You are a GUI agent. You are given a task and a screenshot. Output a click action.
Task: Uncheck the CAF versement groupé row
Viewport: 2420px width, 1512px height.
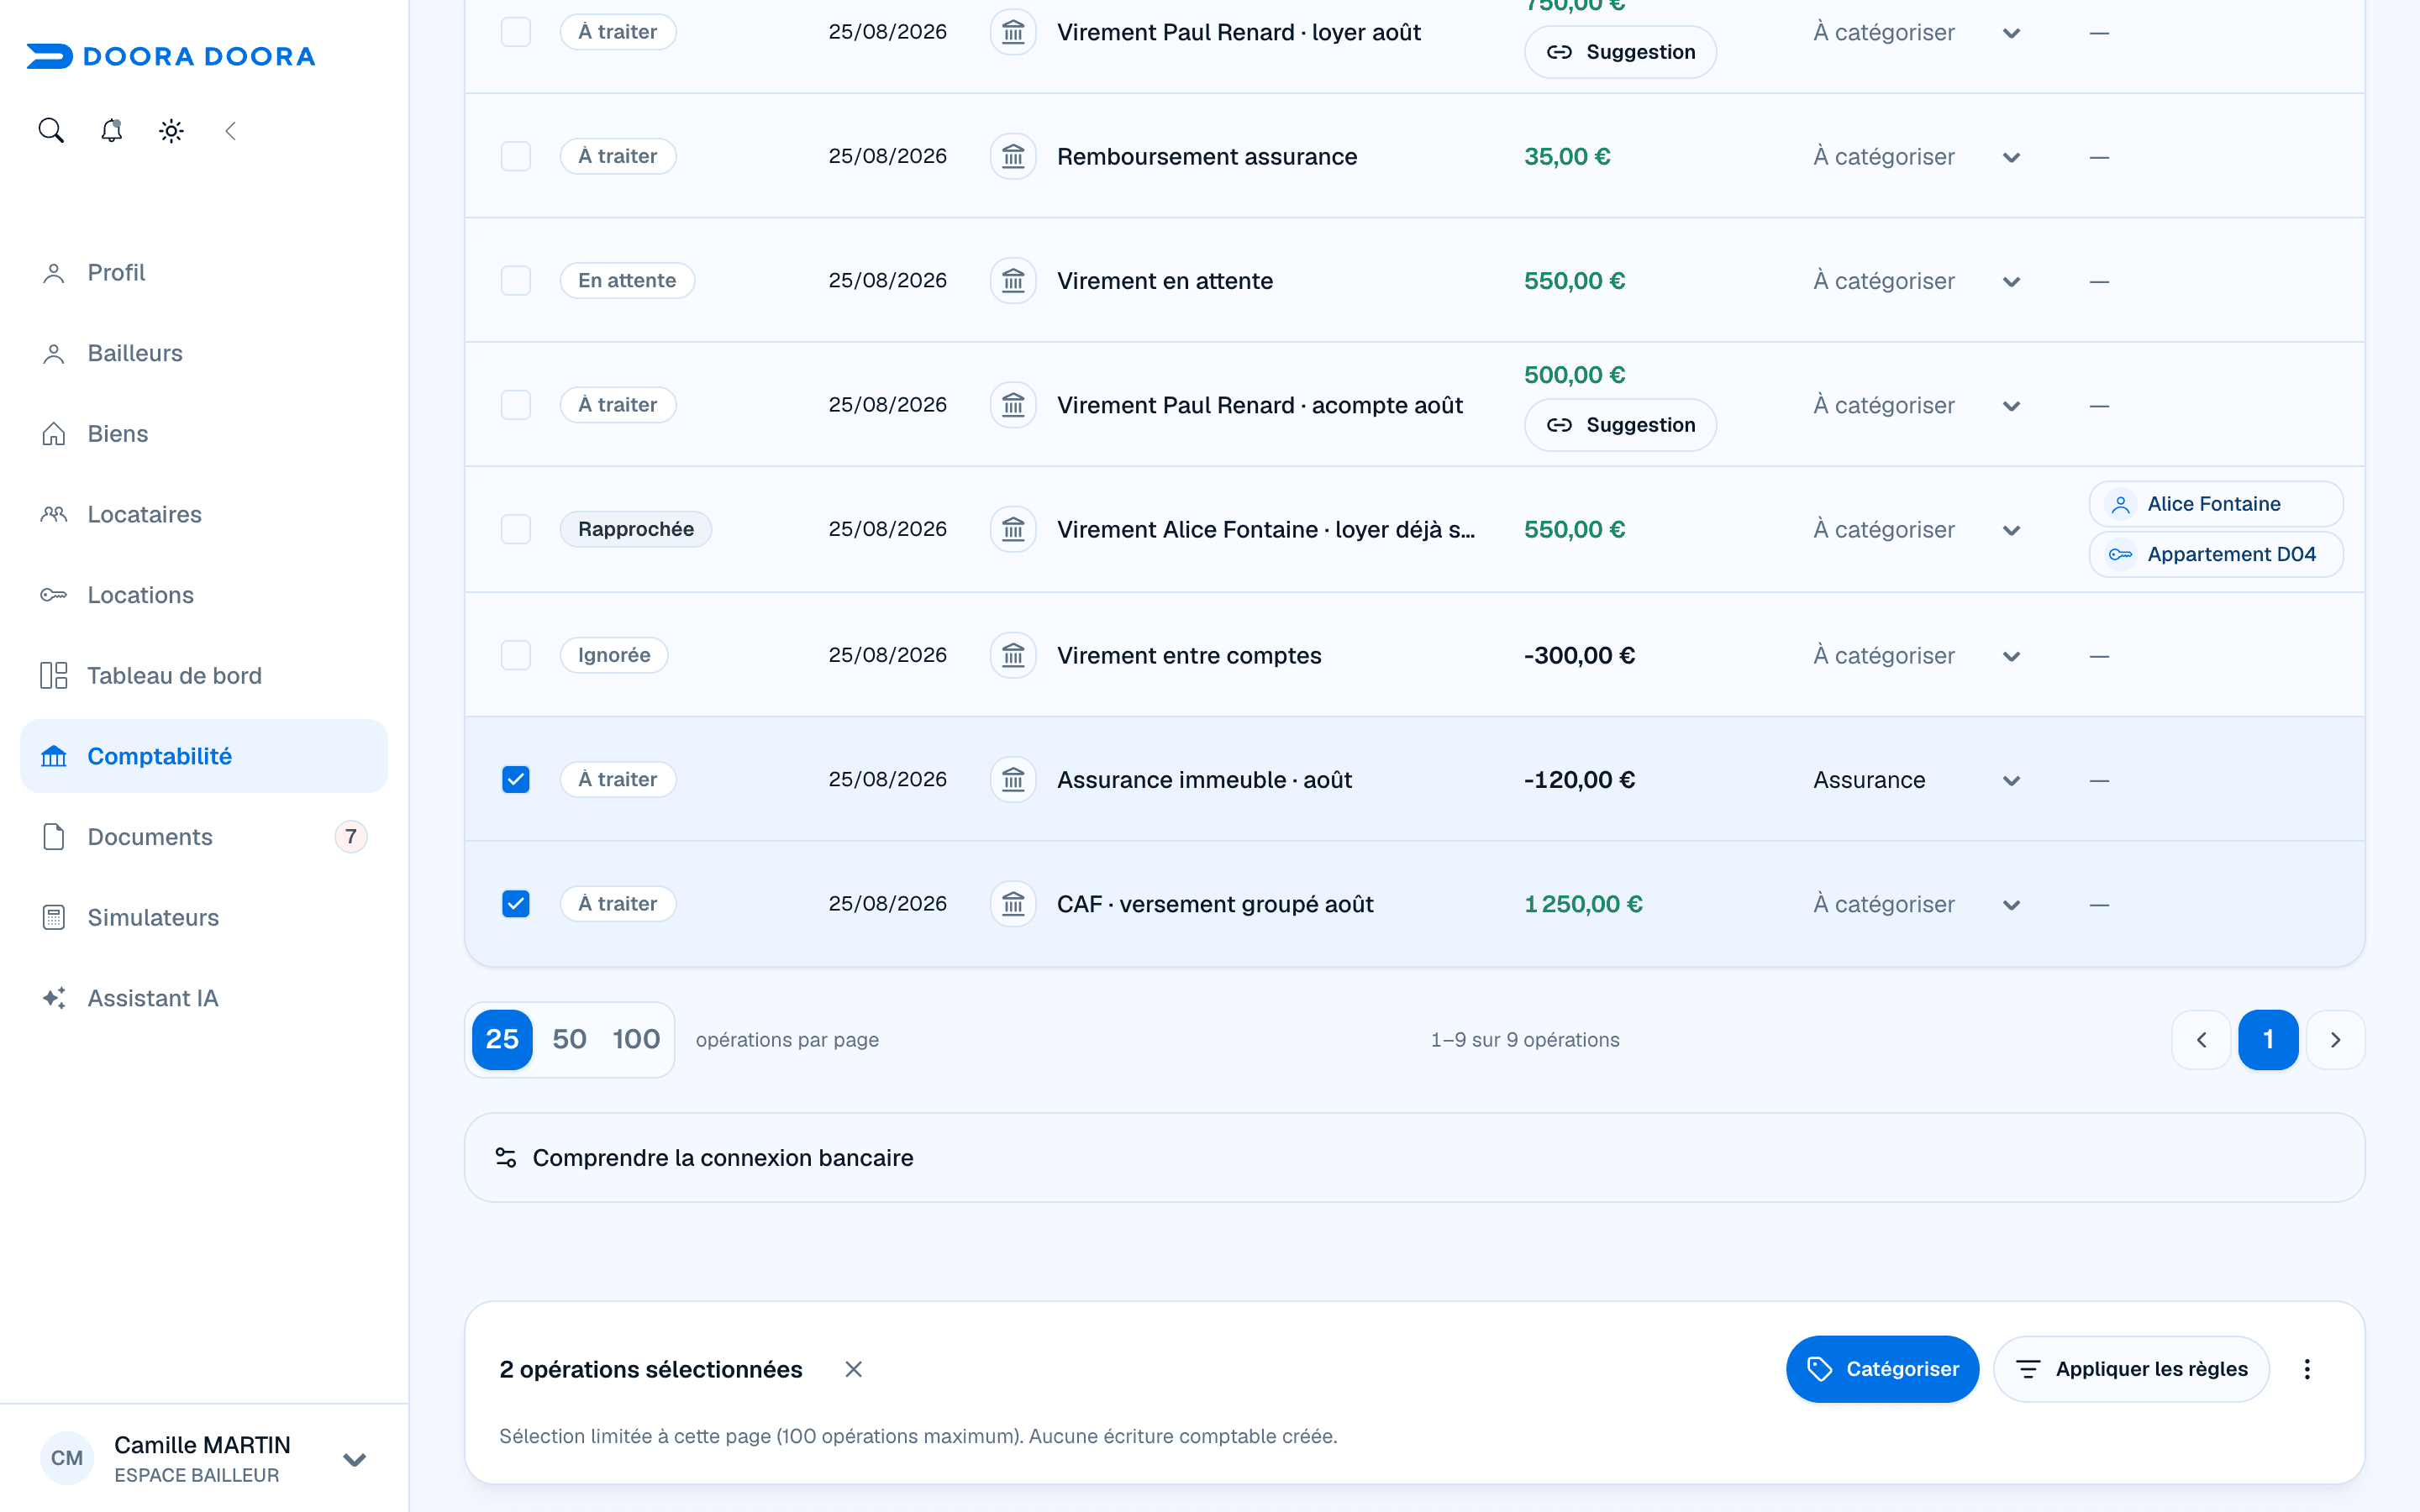[x=516, y=904]
